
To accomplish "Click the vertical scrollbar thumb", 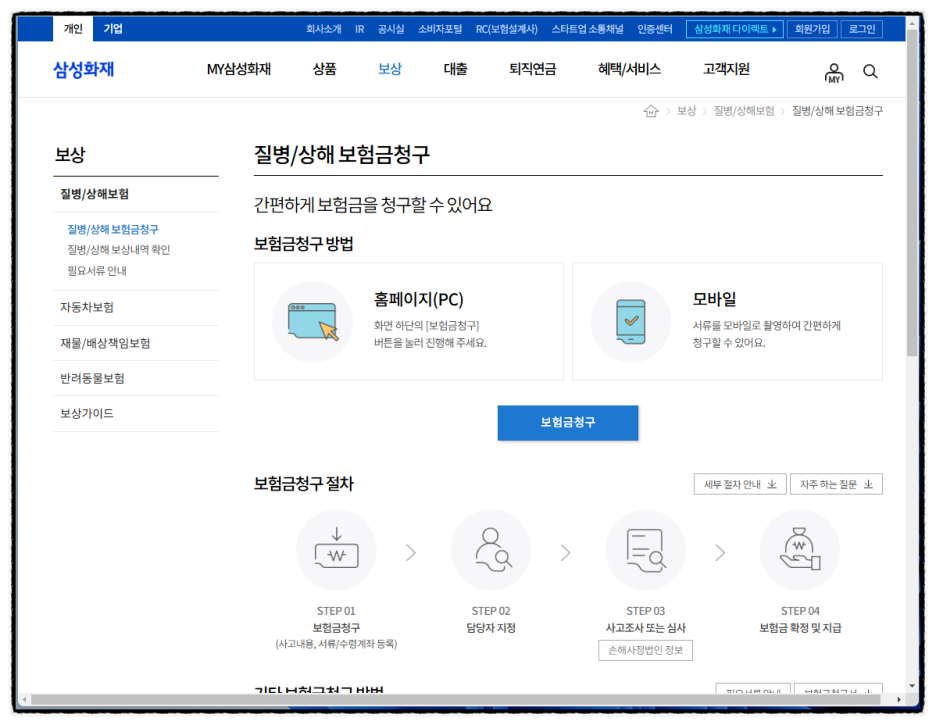I will point(912,192).
